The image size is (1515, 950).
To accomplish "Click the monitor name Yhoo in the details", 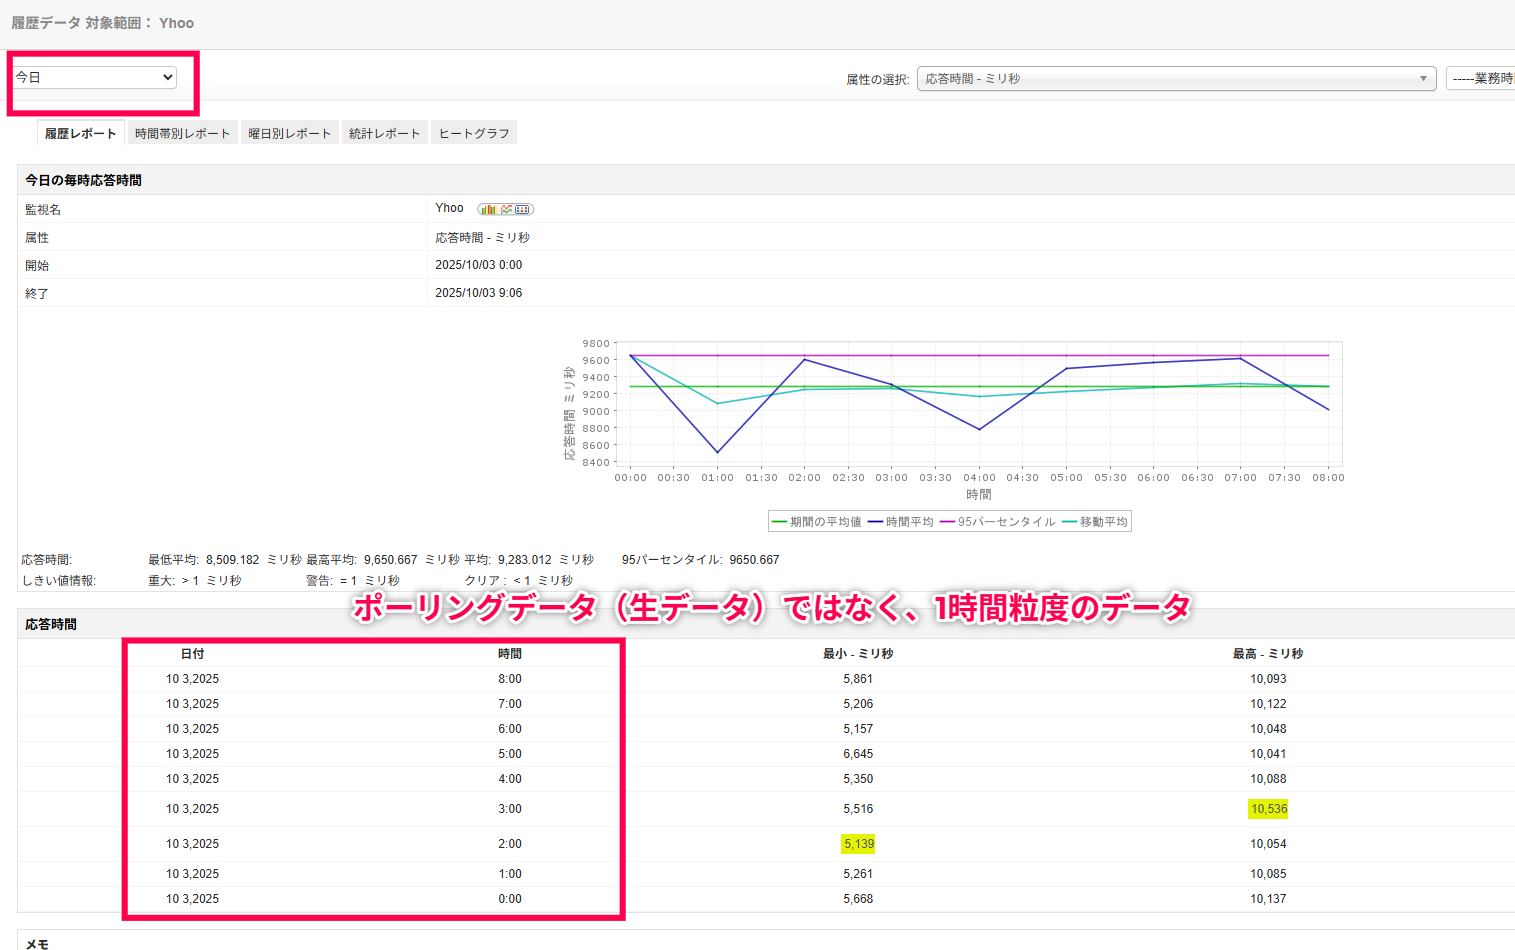I will click(449, 208).
